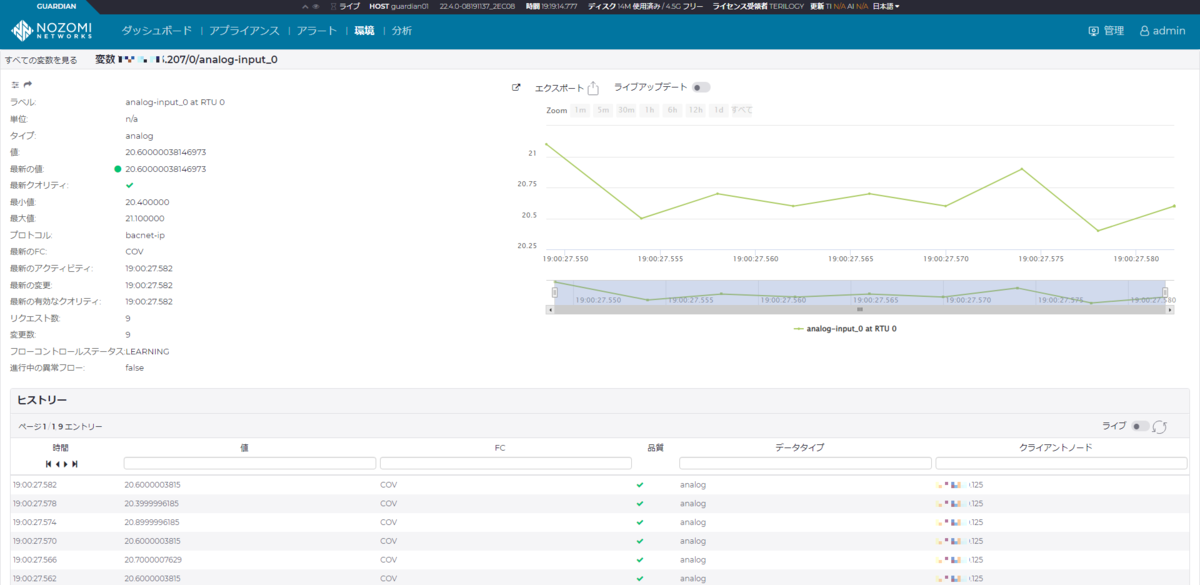This screenshot has height=585, width=1200.
Task: Set chart zoom to すべて
Action: 742,110
